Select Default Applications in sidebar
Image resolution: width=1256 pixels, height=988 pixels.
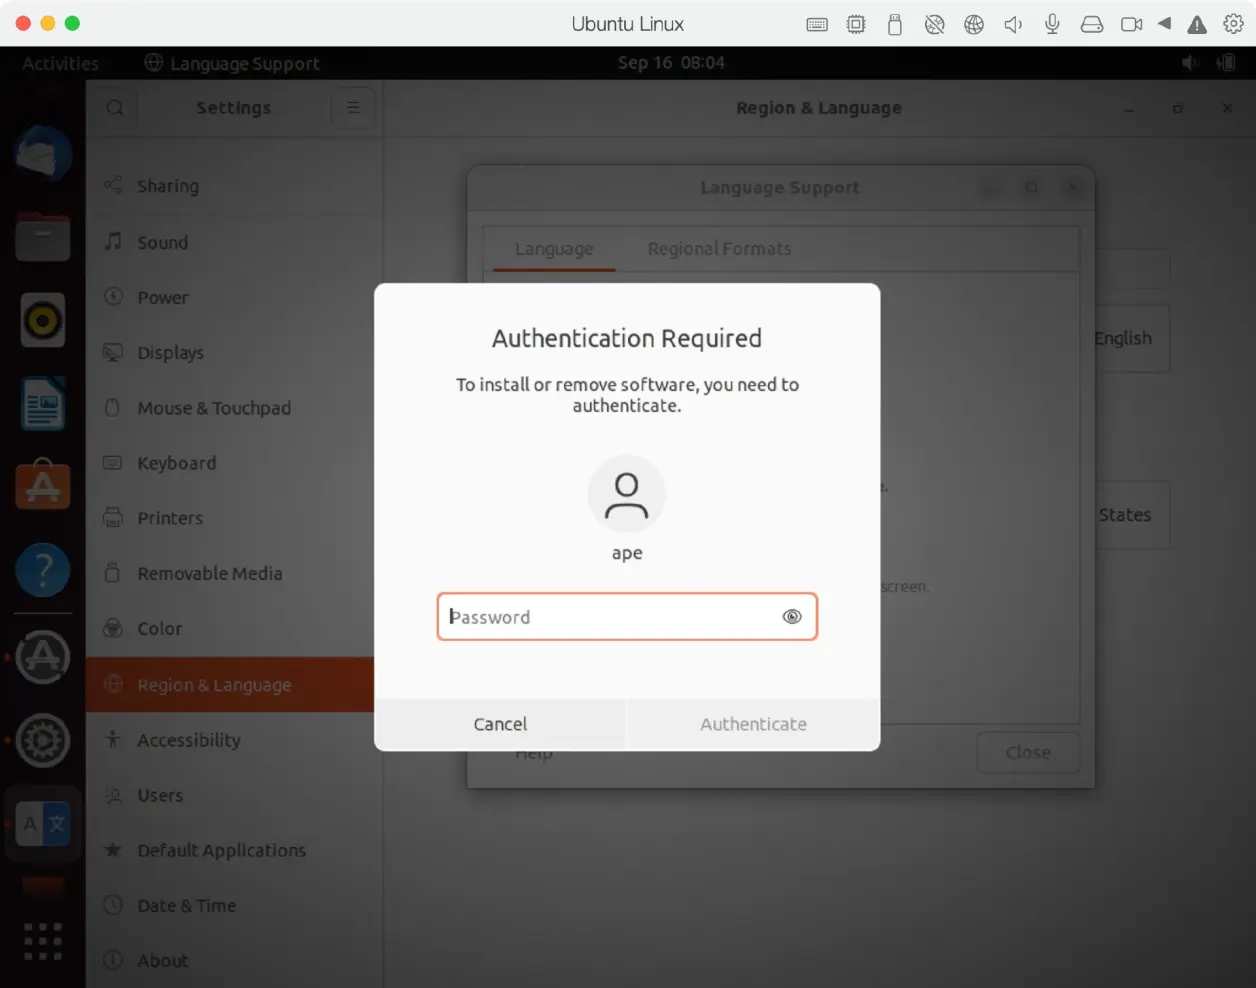pos(234,850)
